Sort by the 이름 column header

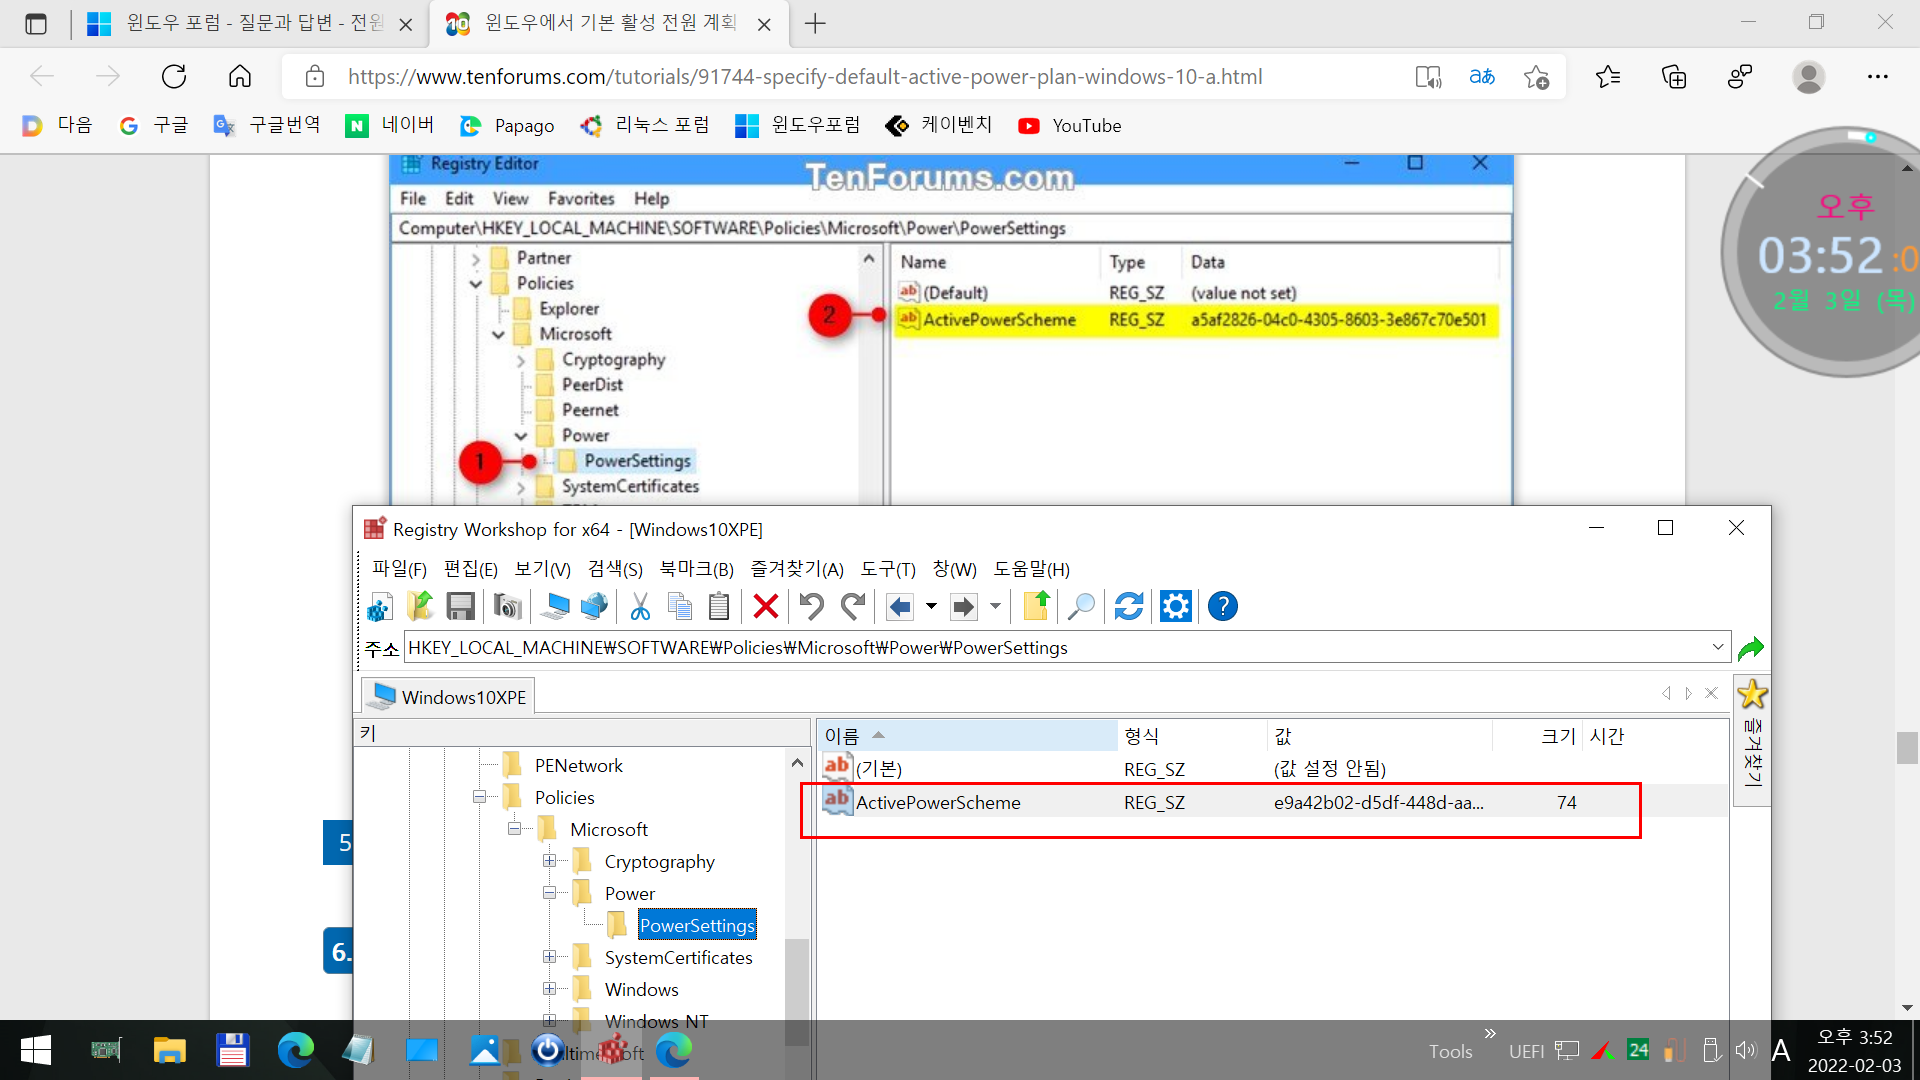[x=966, y=736]
